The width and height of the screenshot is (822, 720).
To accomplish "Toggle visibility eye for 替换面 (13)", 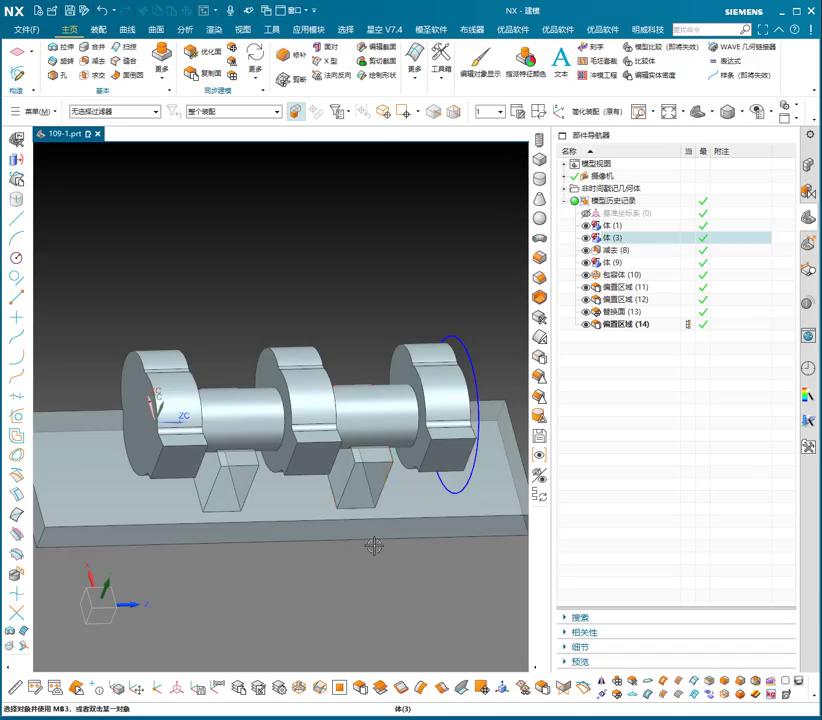I will tap(586, 312).
